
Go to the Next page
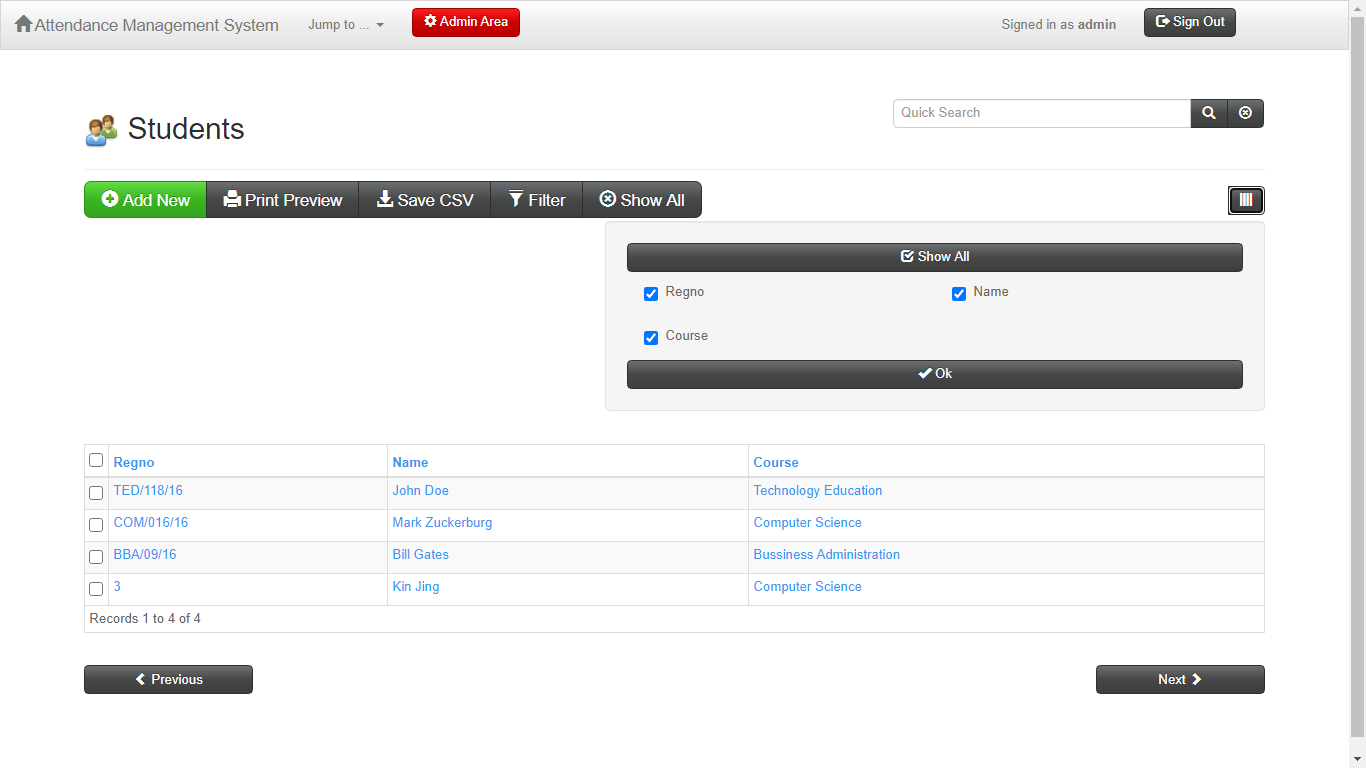(x=1180, y=679)
